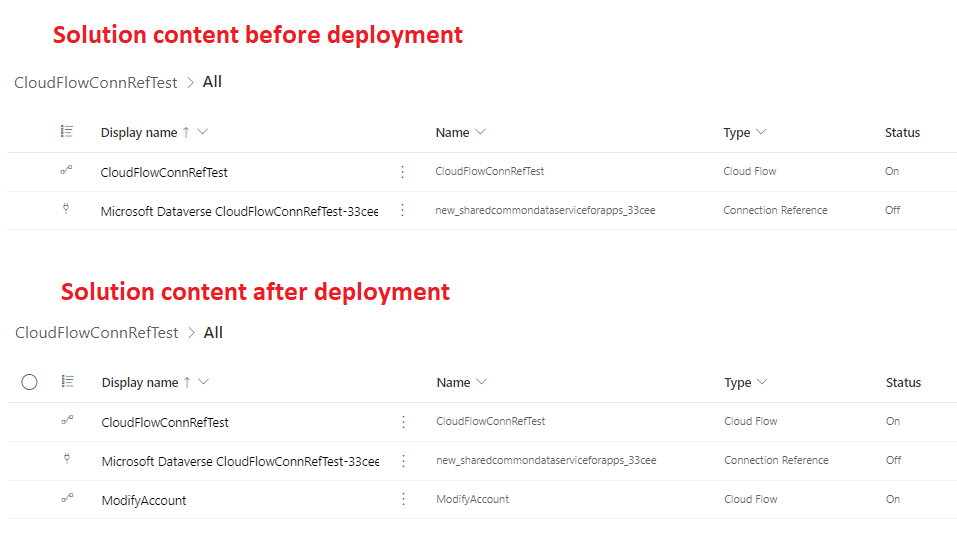Expand Display name dropdown in before-deployment table
This screenshot has width=957, height=545.
(203, 132)
